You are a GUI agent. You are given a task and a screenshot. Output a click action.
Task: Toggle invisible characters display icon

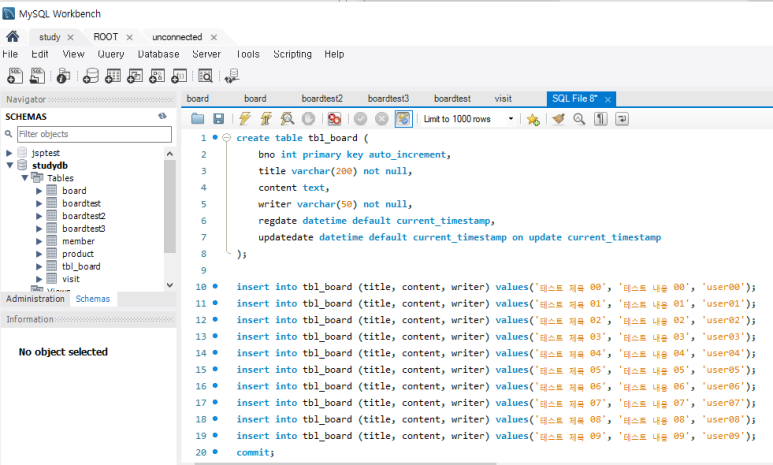tap(600, 119)
